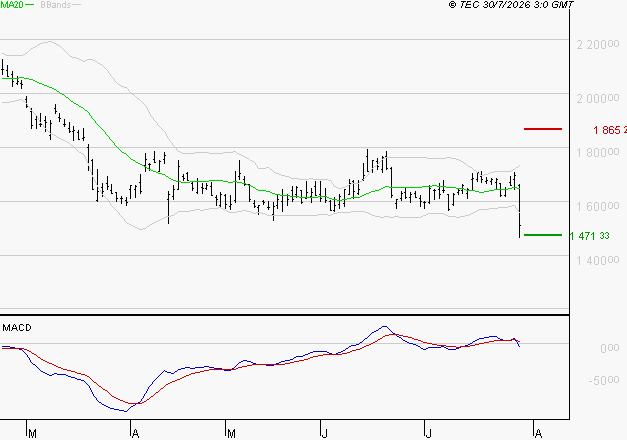Click the first J month marker
This screenshot has height=440, width=627.
pyautogui.click(x=325, y=433)
